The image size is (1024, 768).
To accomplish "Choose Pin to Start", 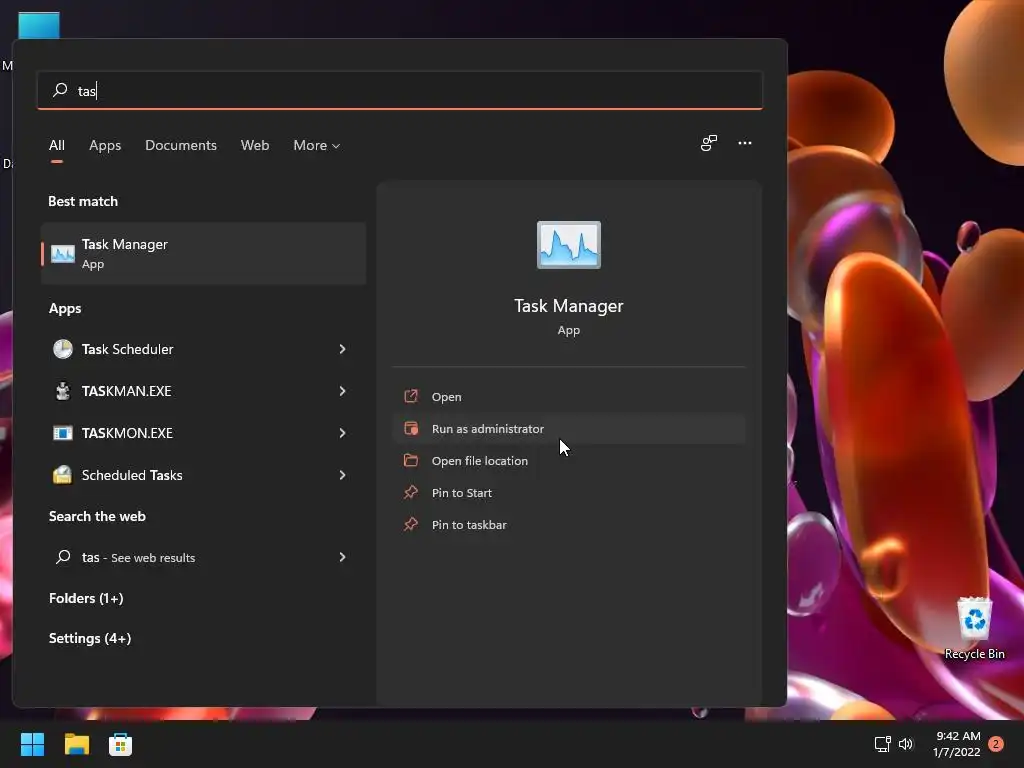I will (568, 492).
